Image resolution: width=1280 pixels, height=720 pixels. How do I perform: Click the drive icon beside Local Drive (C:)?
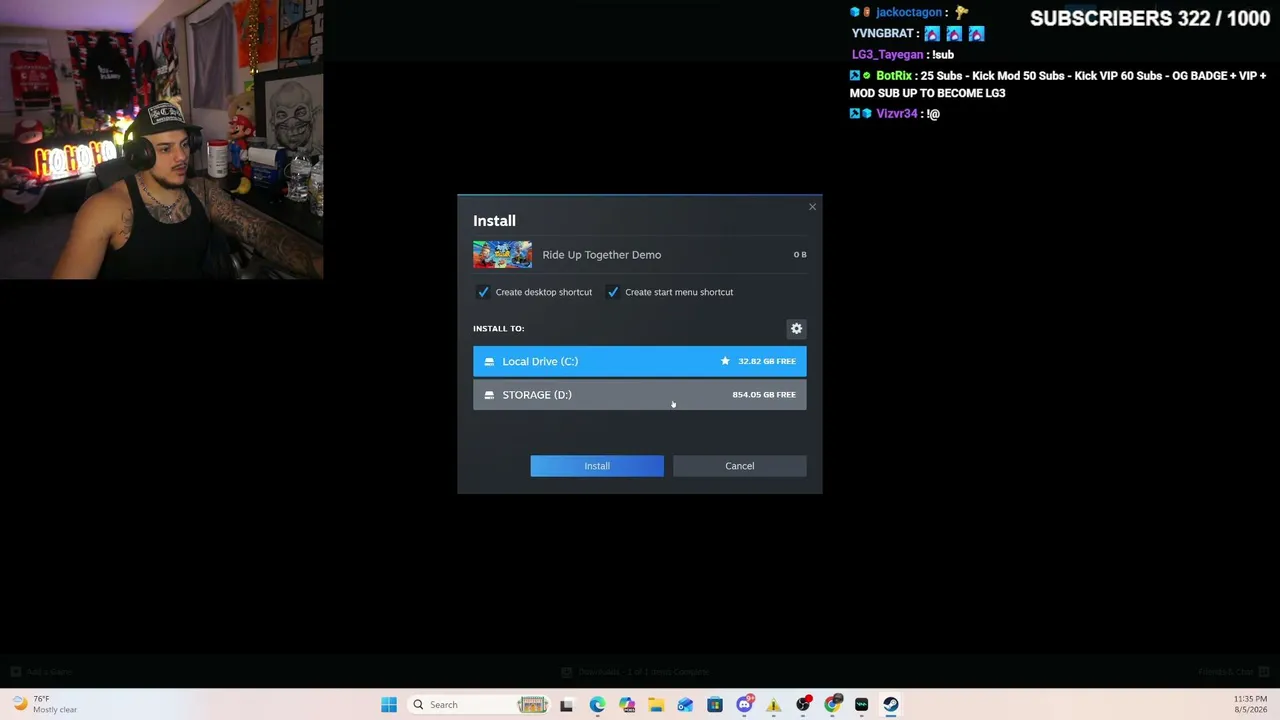tap(489, 362)
